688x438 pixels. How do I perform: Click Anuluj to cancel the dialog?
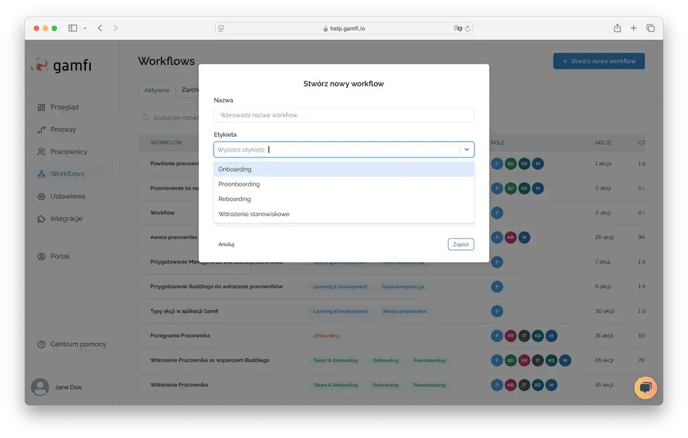226,244
